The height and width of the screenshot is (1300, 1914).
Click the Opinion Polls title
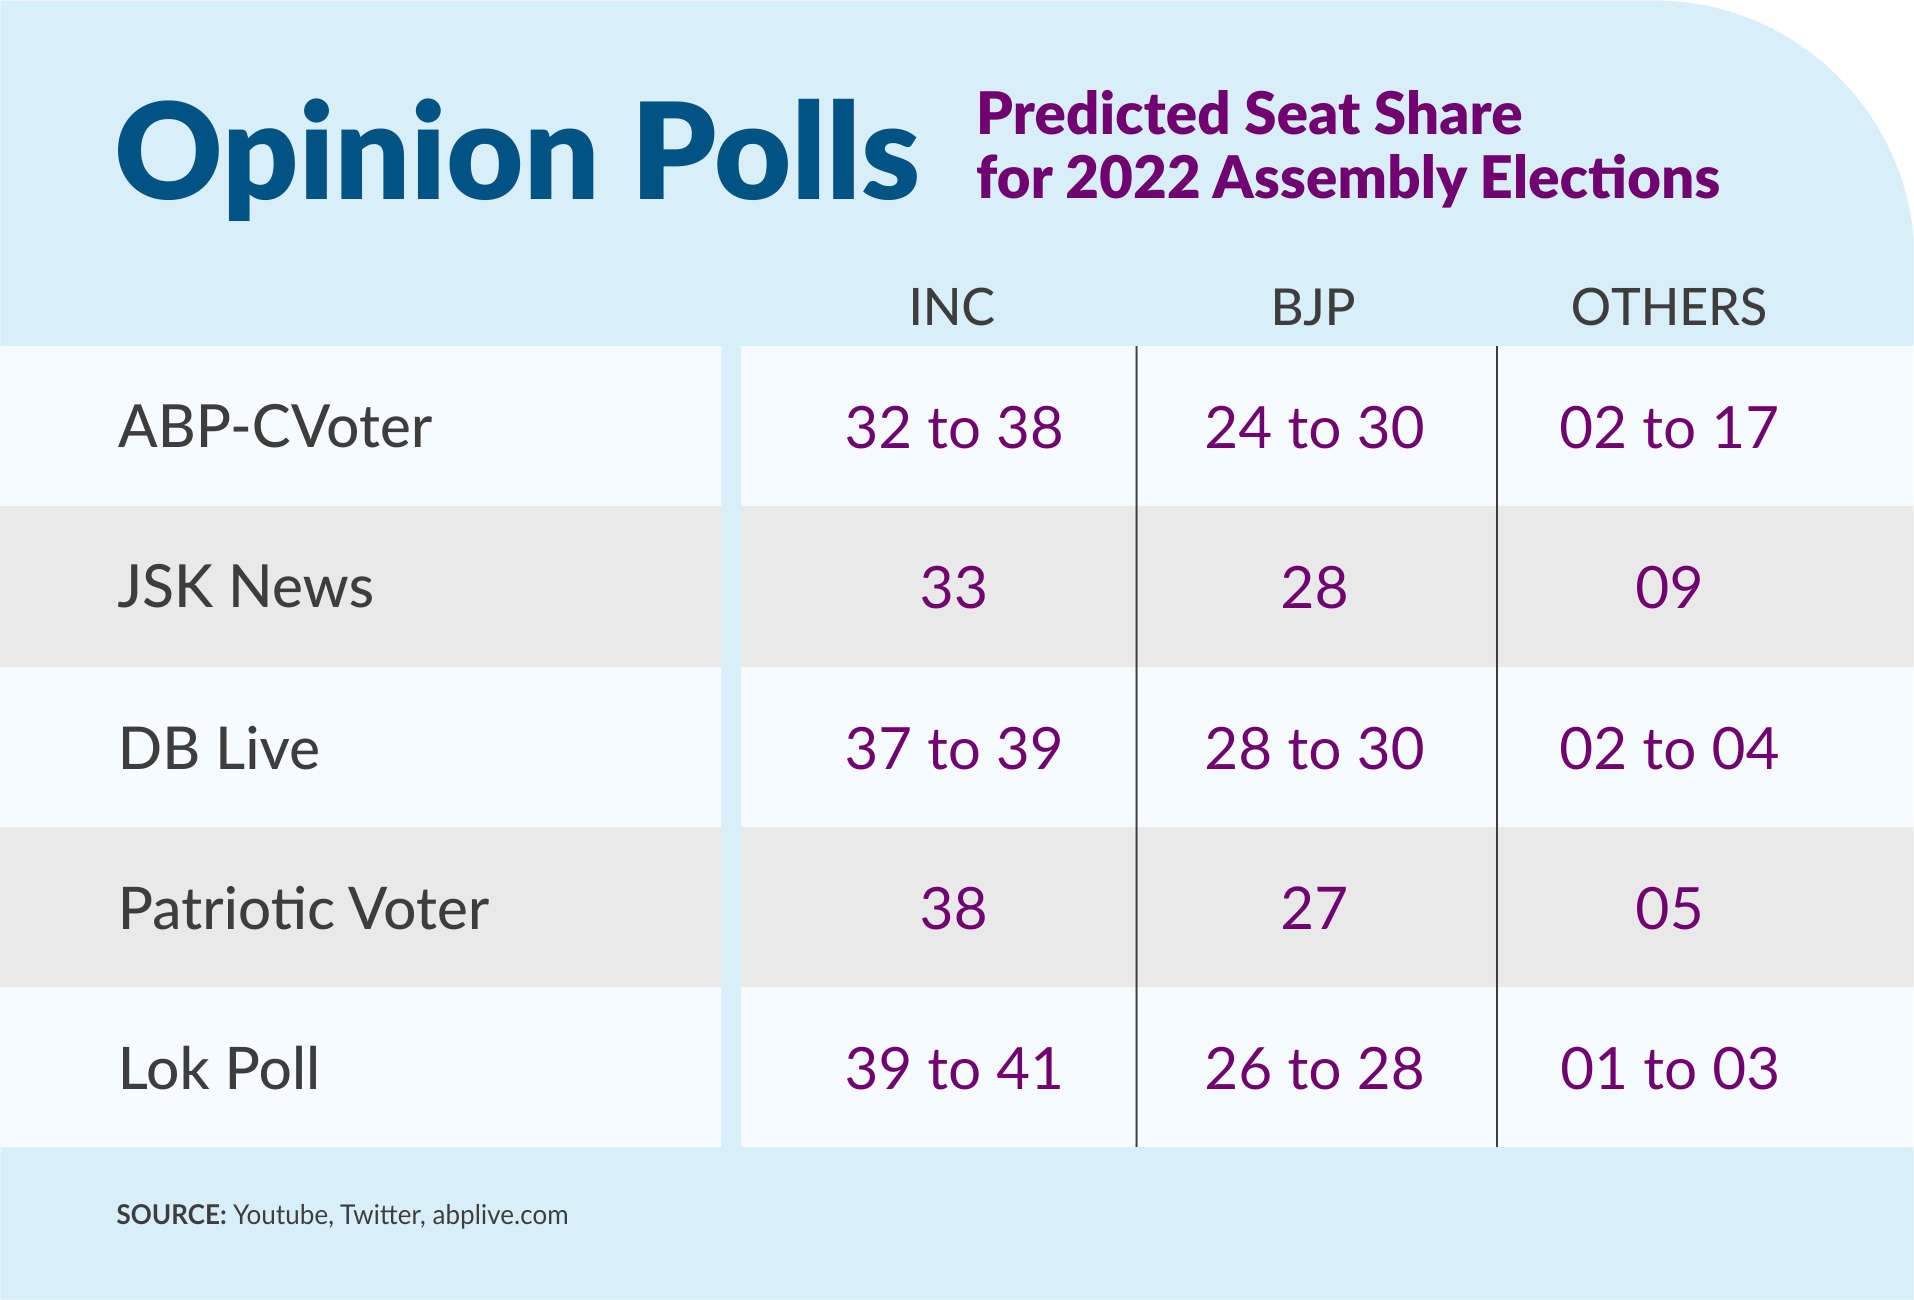517,155
